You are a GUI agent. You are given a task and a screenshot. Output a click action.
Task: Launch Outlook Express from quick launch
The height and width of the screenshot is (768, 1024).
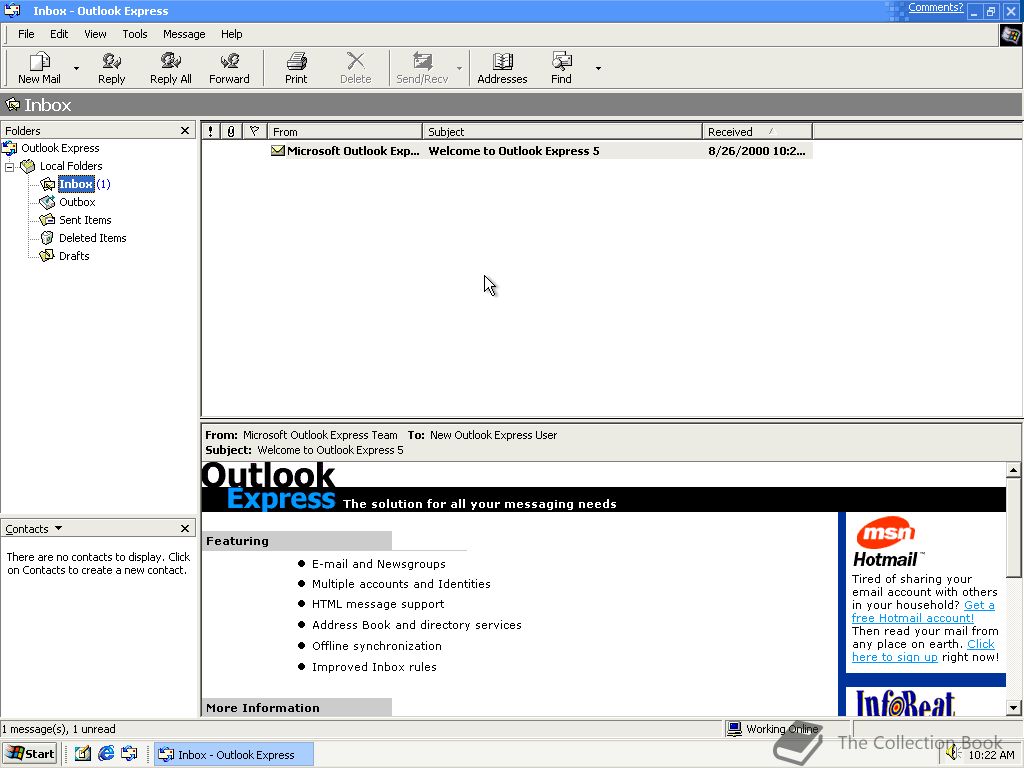pyautogui.click(x=129, y=754)
